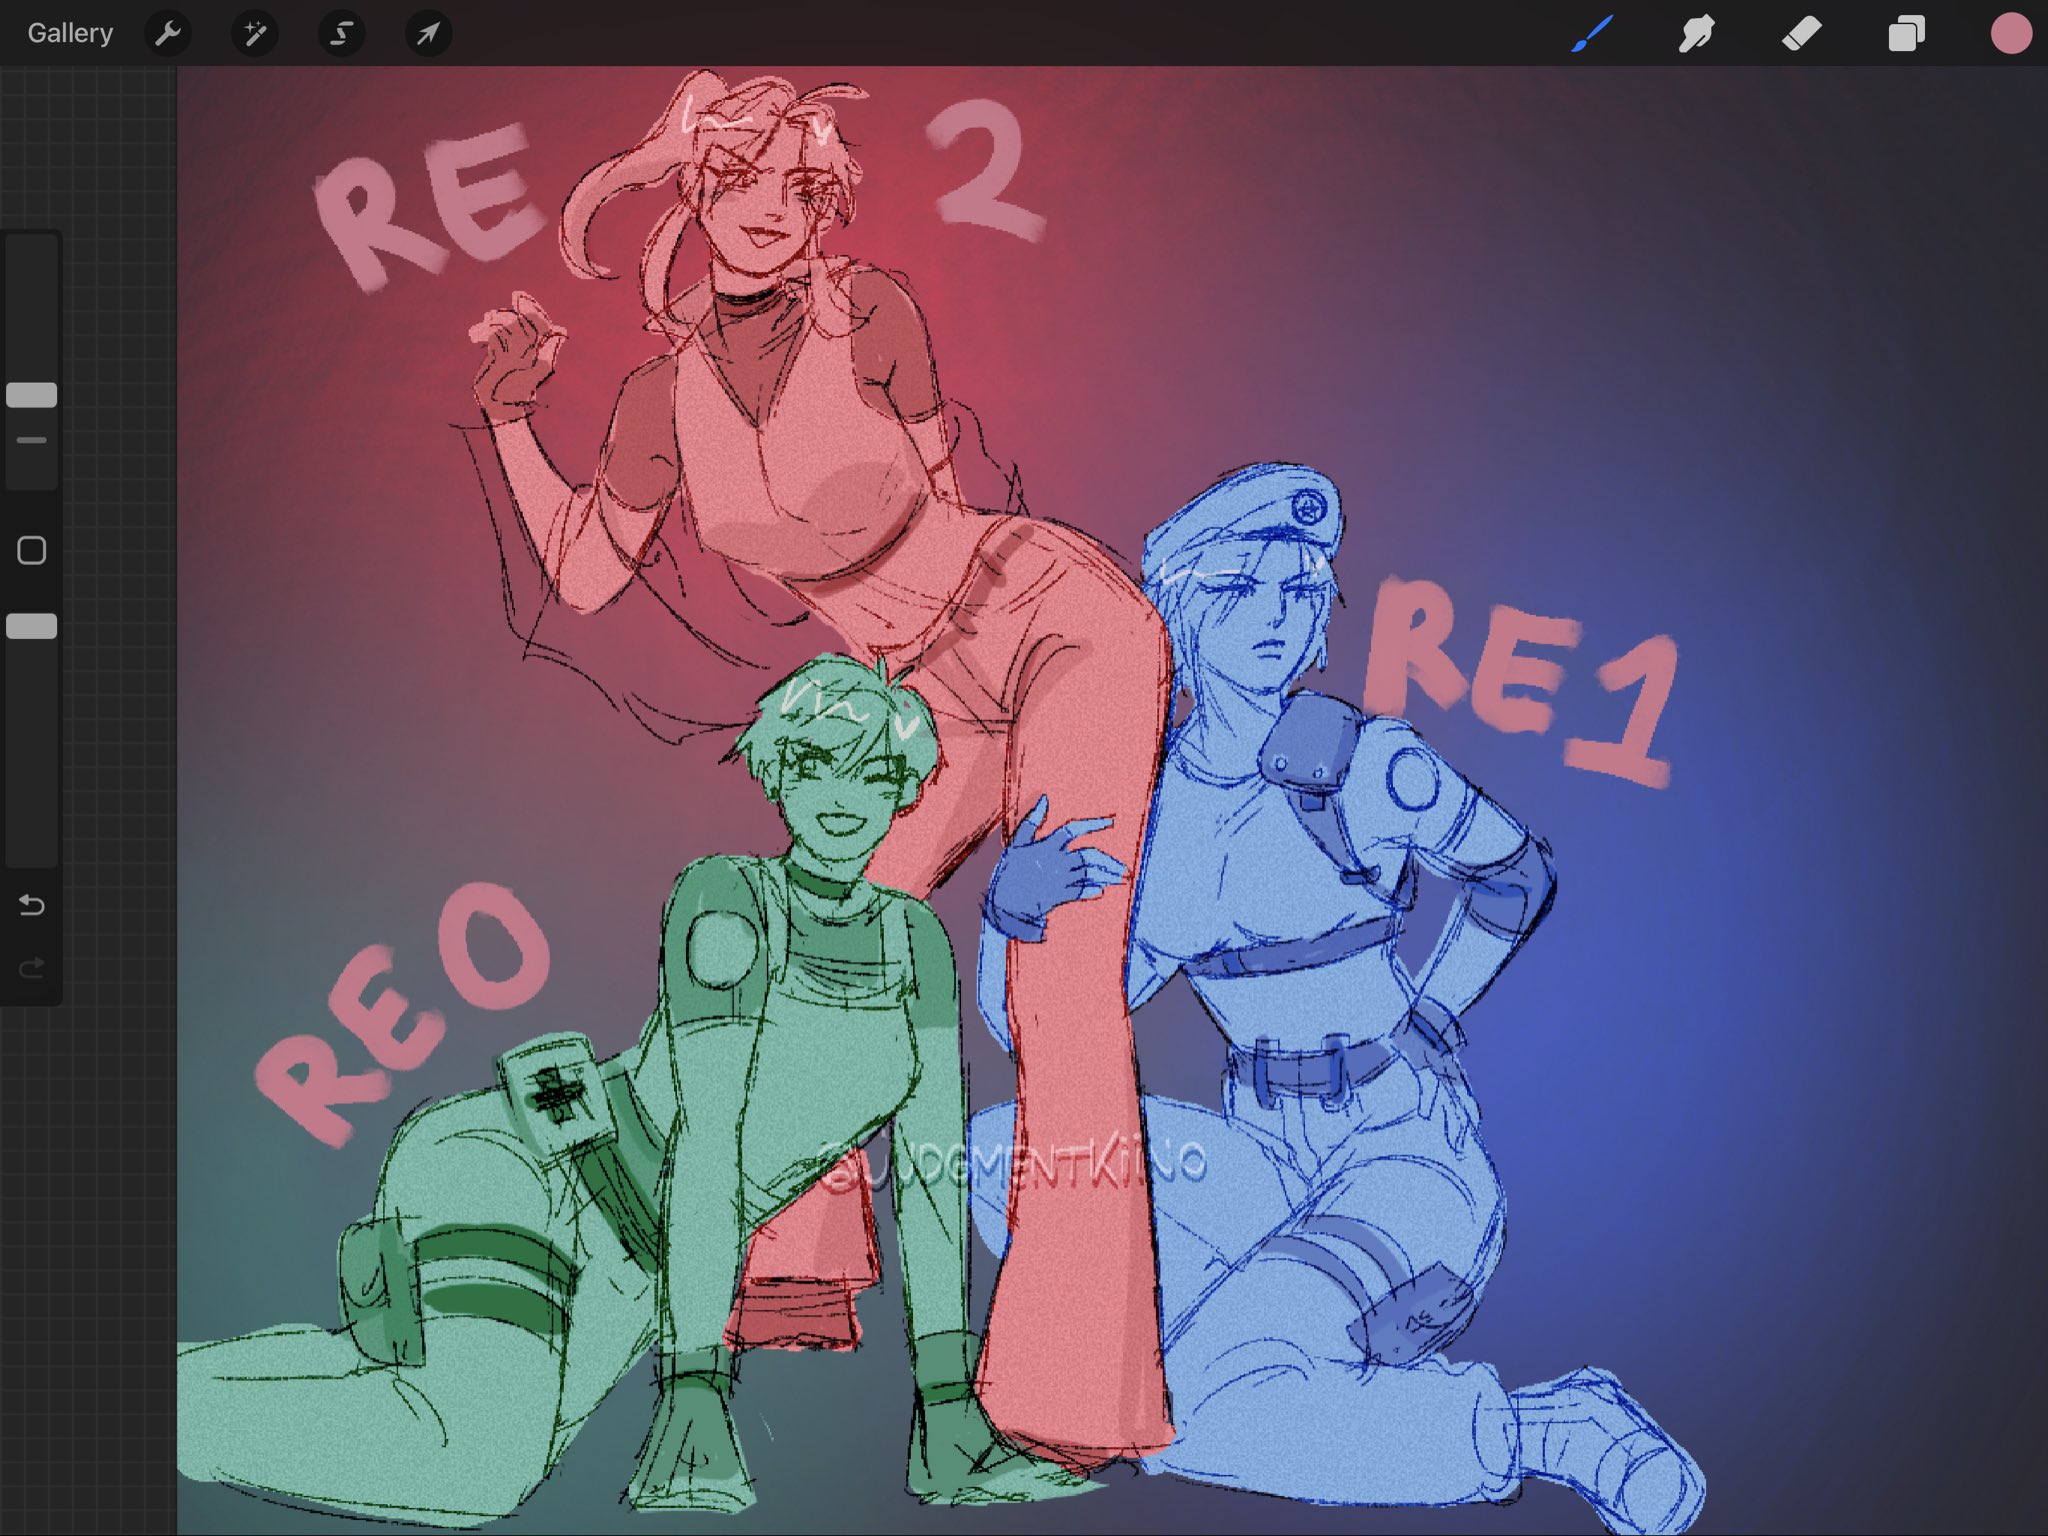
Task: Activate the Transform arrow tool
Action: tap(428, 34)
